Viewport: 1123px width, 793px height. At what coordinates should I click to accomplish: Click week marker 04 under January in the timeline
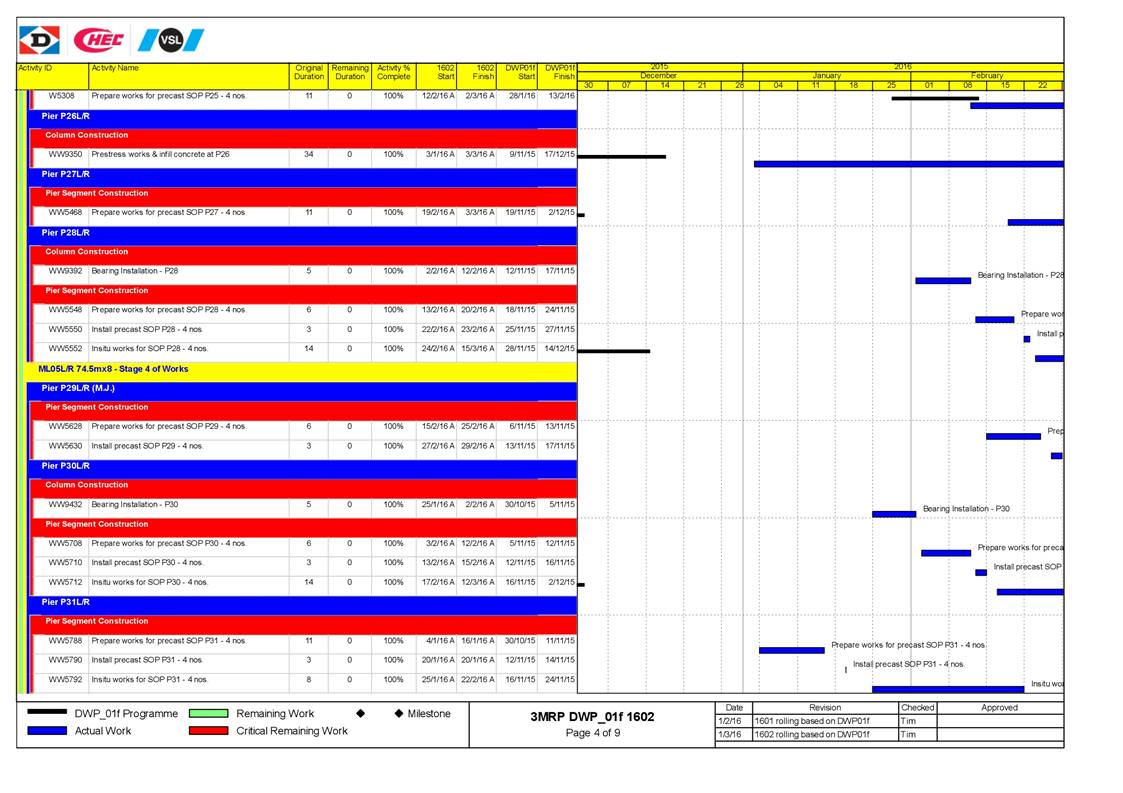[778, 85]
